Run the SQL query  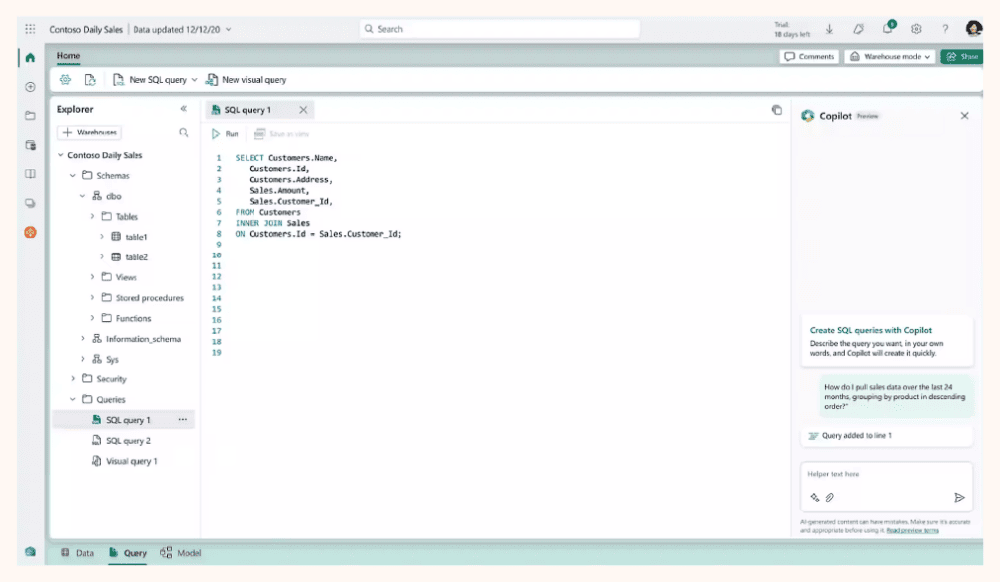pyautogui.click(x=225, y=134)
